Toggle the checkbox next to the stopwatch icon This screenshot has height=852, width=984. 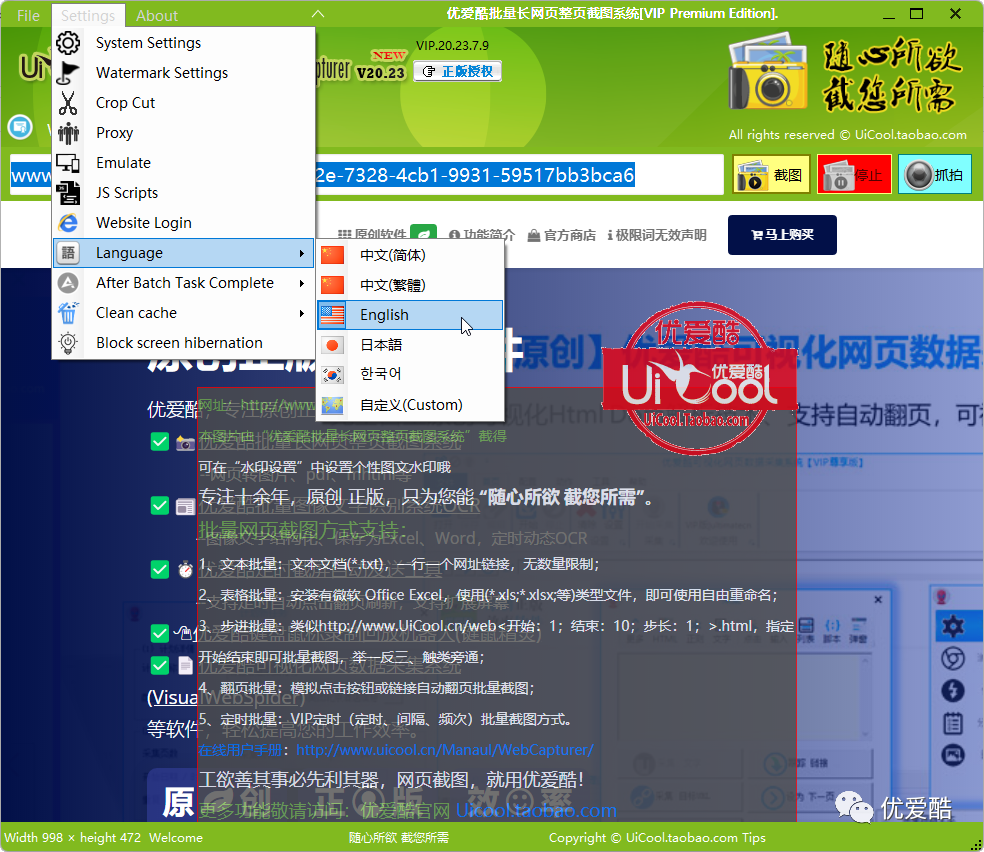159,569
